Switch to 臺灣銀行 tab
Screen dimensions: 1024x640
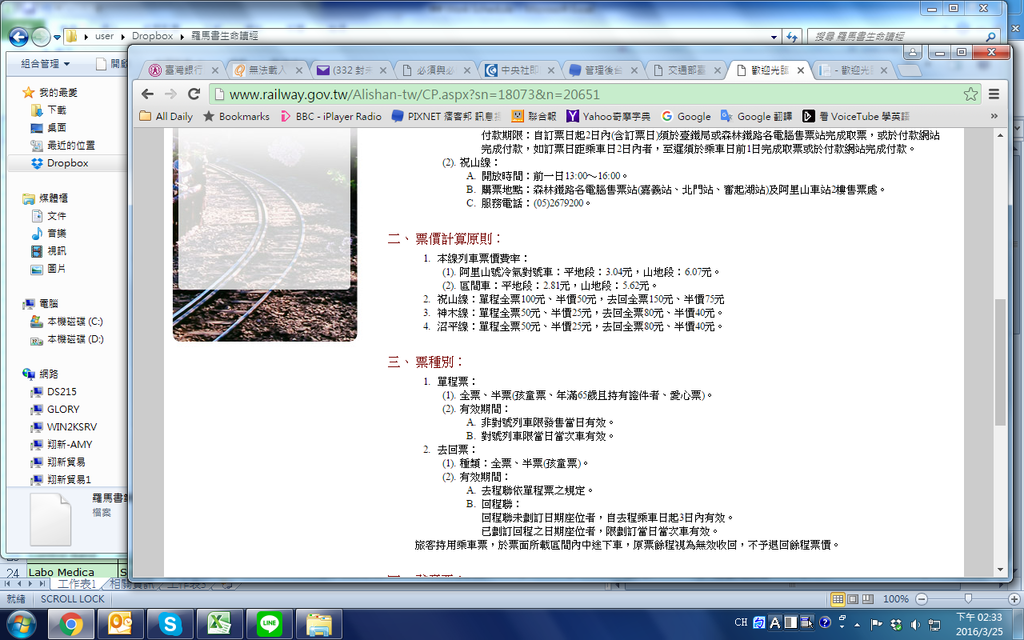click(x=174, y=70)
